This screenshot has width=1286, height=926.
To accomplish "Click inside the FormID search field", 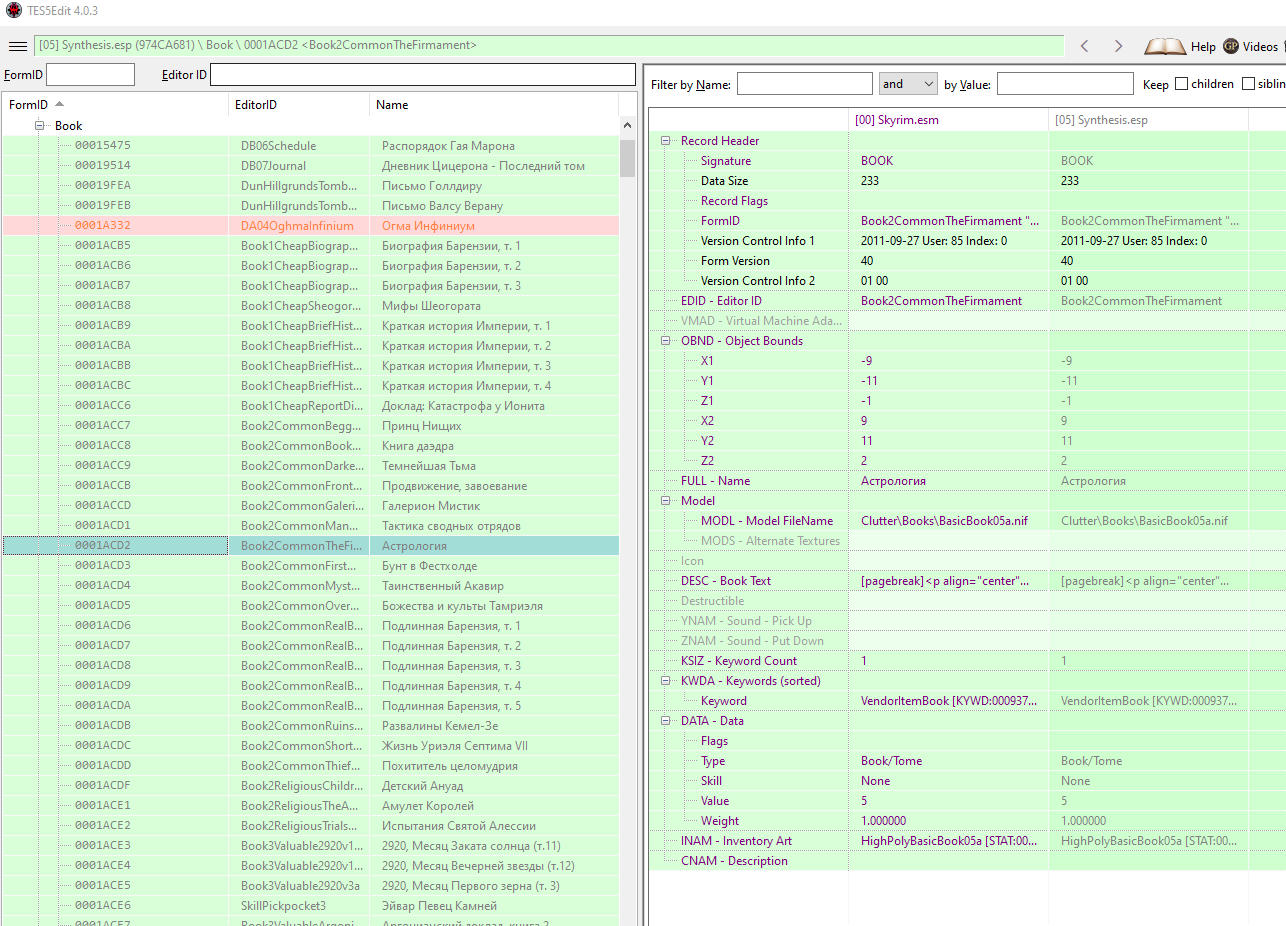I will point(90,73).
